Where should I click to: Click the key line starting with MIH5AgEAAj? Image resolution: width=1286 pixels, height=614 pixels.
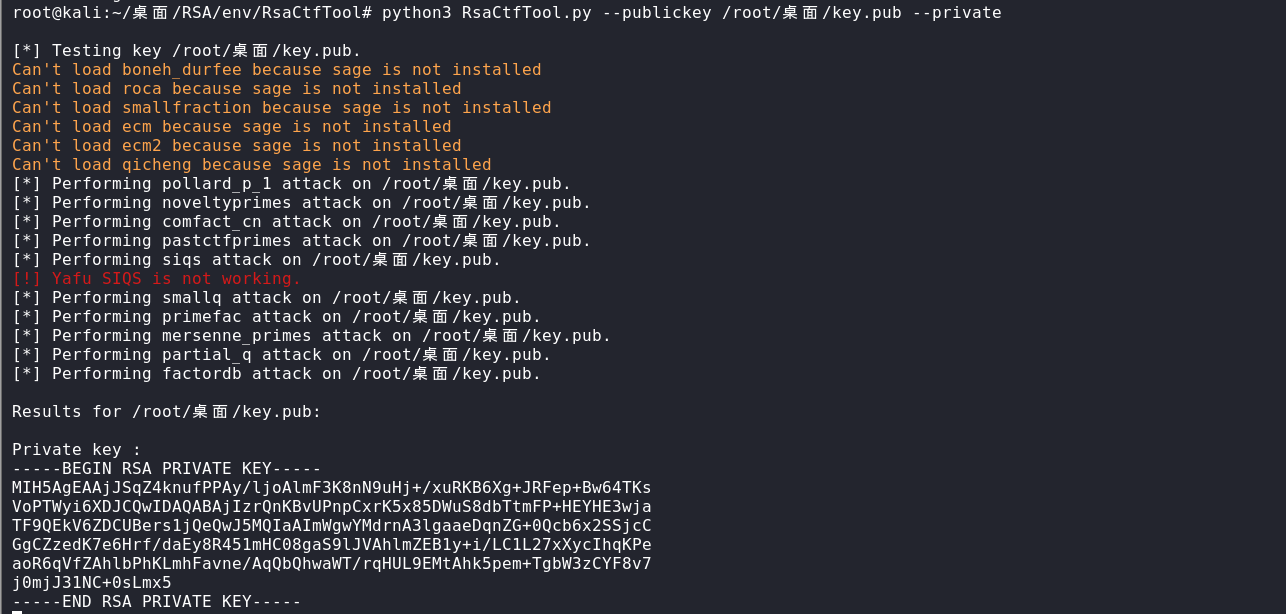[x=331, y=488]
